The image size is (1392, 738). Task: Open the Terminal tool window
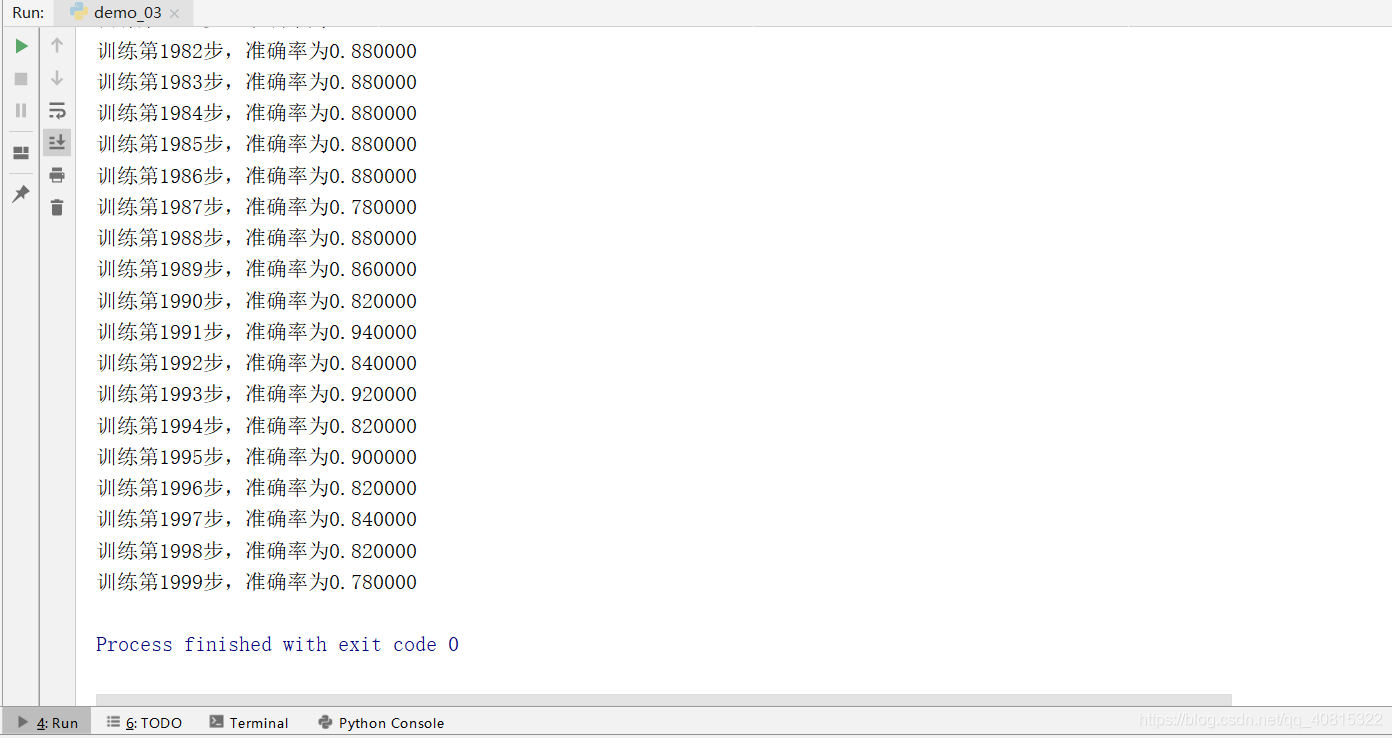[249, 722]
